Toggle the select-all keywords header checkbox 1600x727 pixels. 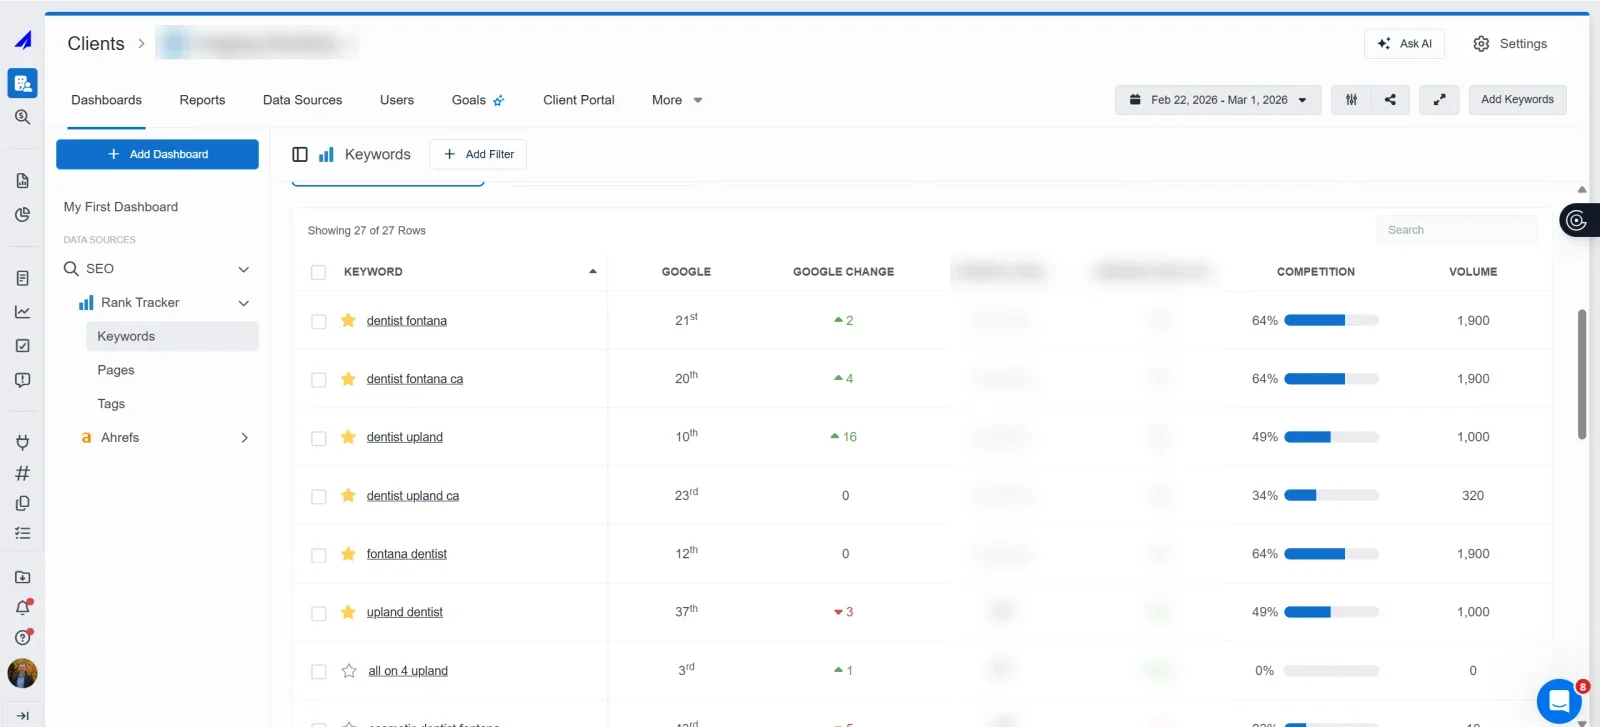319,272
